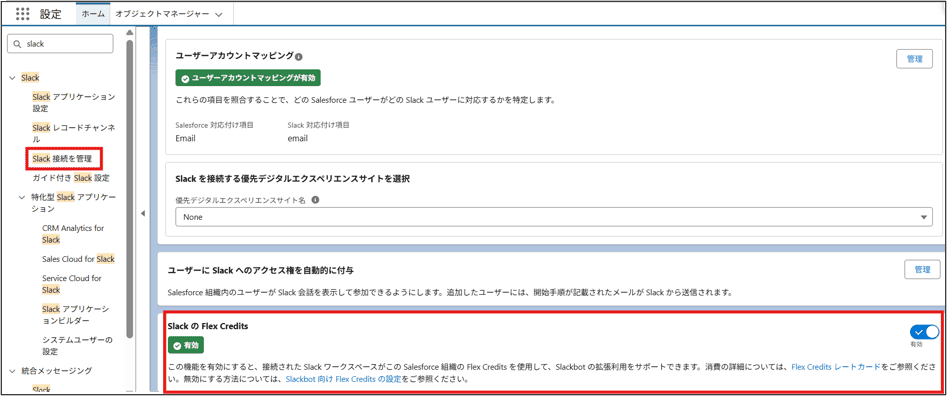
Task: Open the オブジェクトマネージャー tab chevron menu
Action: 218,14
